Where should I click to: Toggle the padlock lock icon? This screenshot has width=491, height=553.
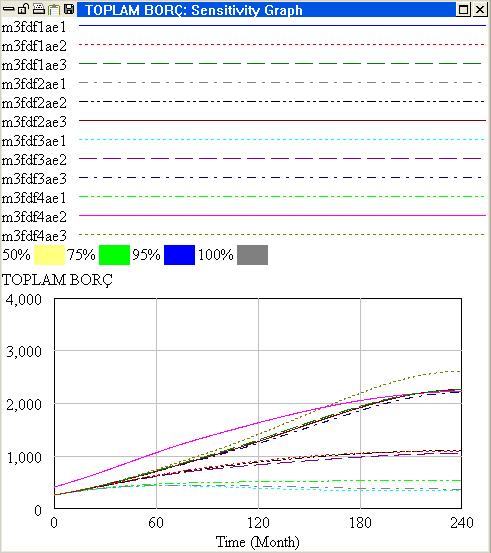[23, 9]
